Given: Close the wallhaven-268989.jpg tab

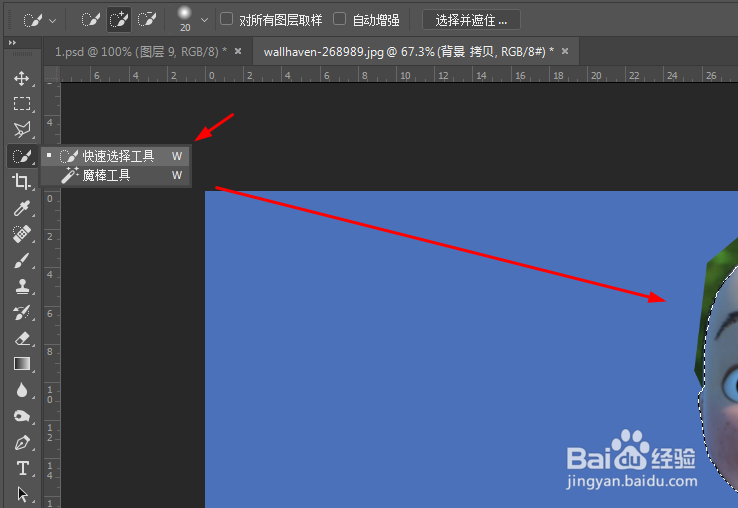Looking at the screenshot, I should 565,51.
